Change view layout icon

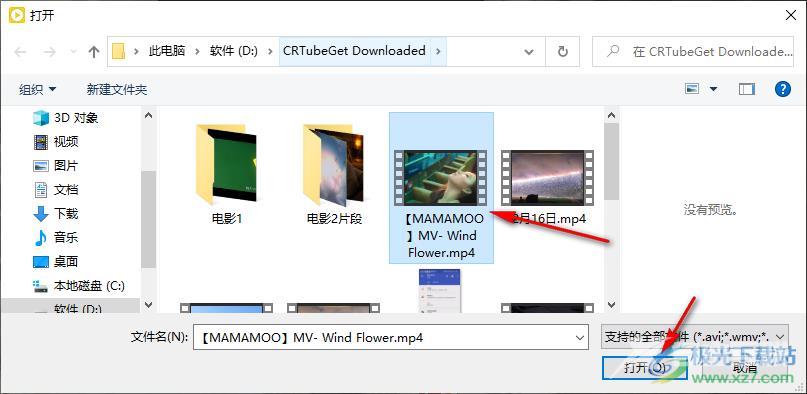click(692, 89)
